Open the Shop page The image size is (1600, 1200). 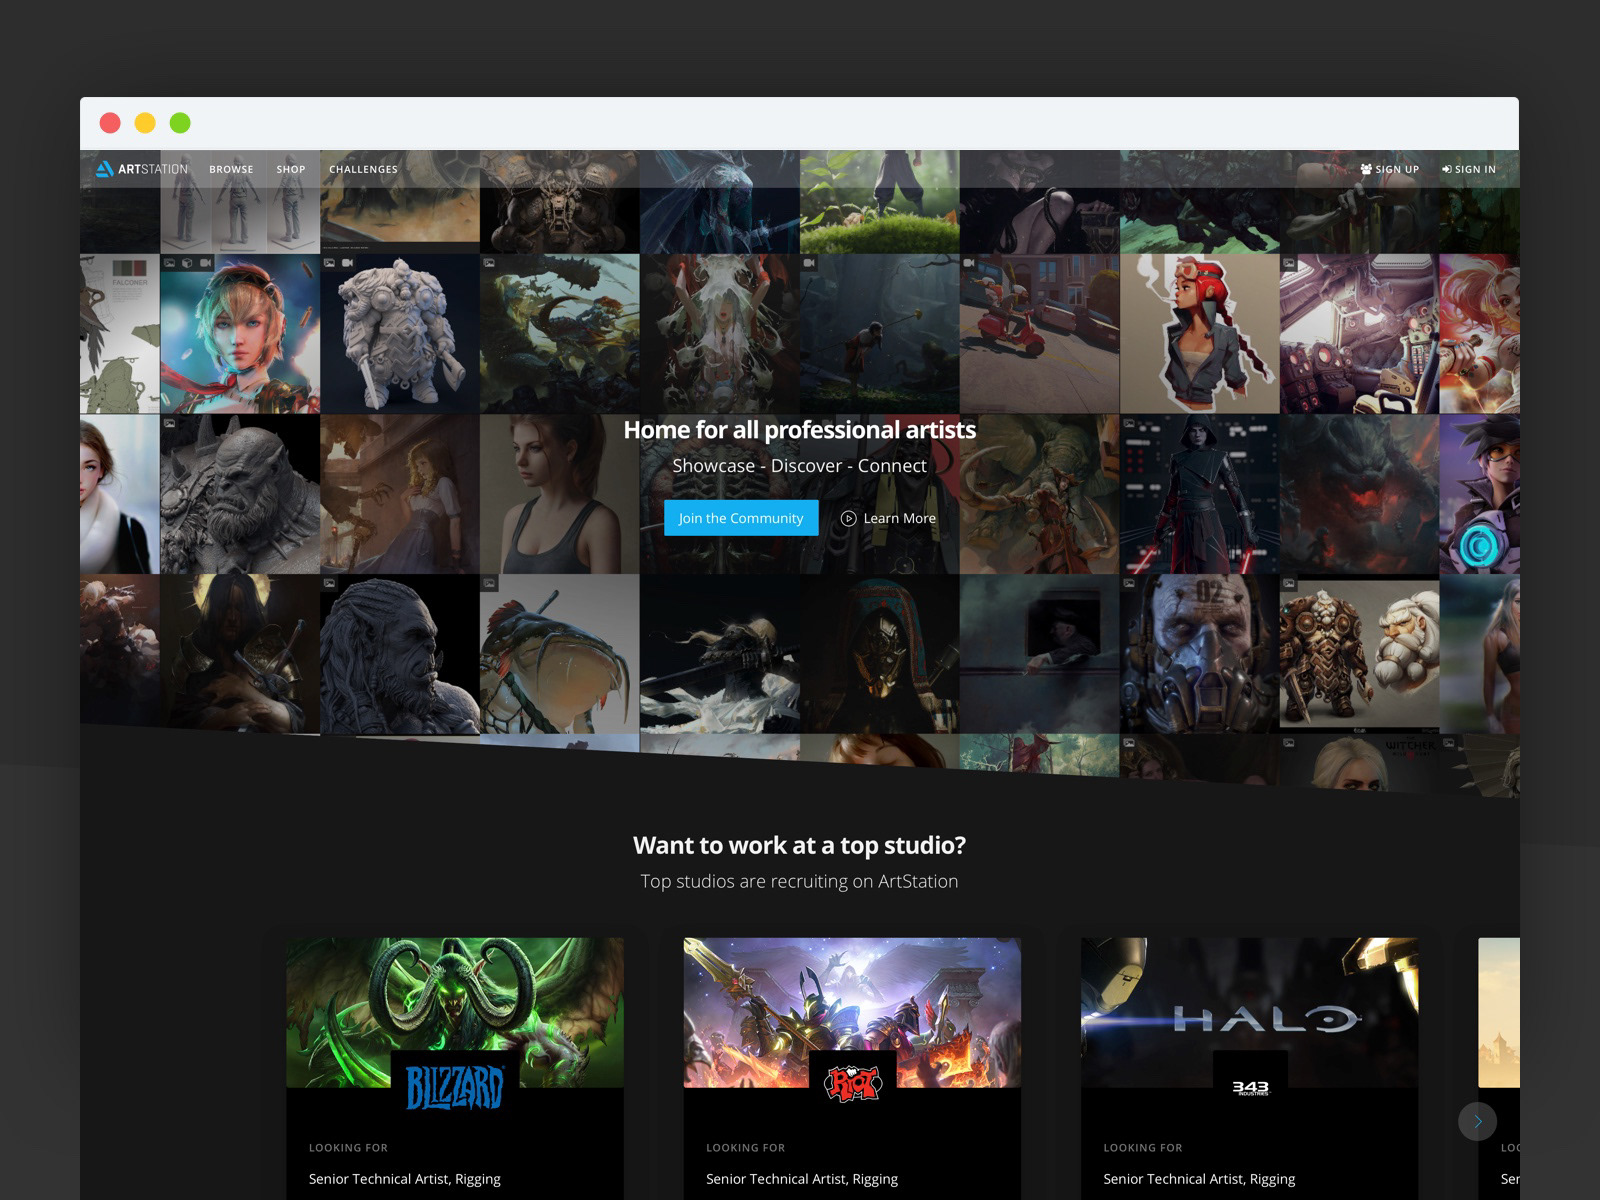[291, 169]
